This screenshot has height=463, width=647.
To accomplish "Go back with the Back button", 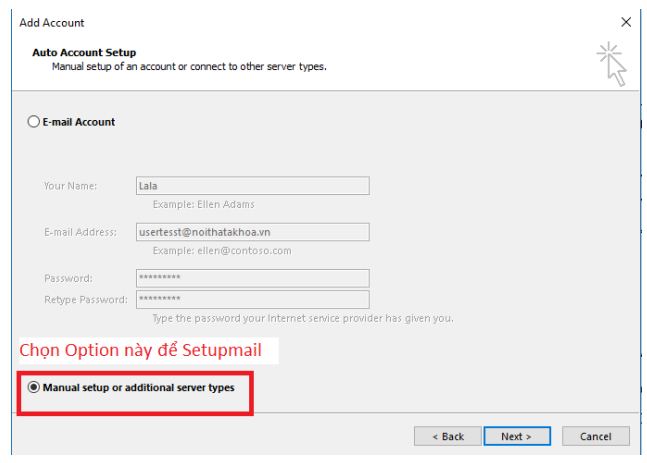I will point(447,436).
